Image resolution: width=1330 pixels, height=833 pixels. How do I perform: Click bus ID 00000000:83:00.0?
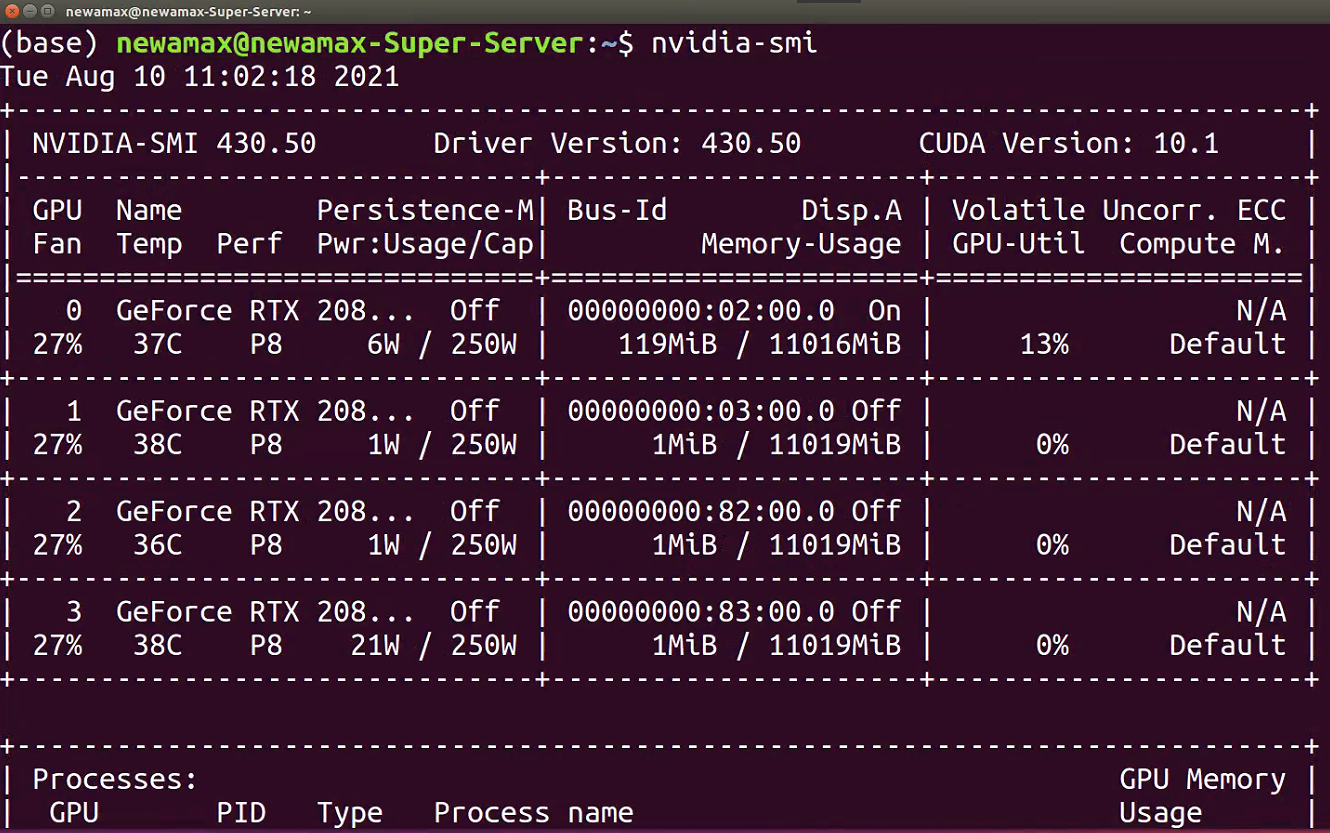pos(701,611)
